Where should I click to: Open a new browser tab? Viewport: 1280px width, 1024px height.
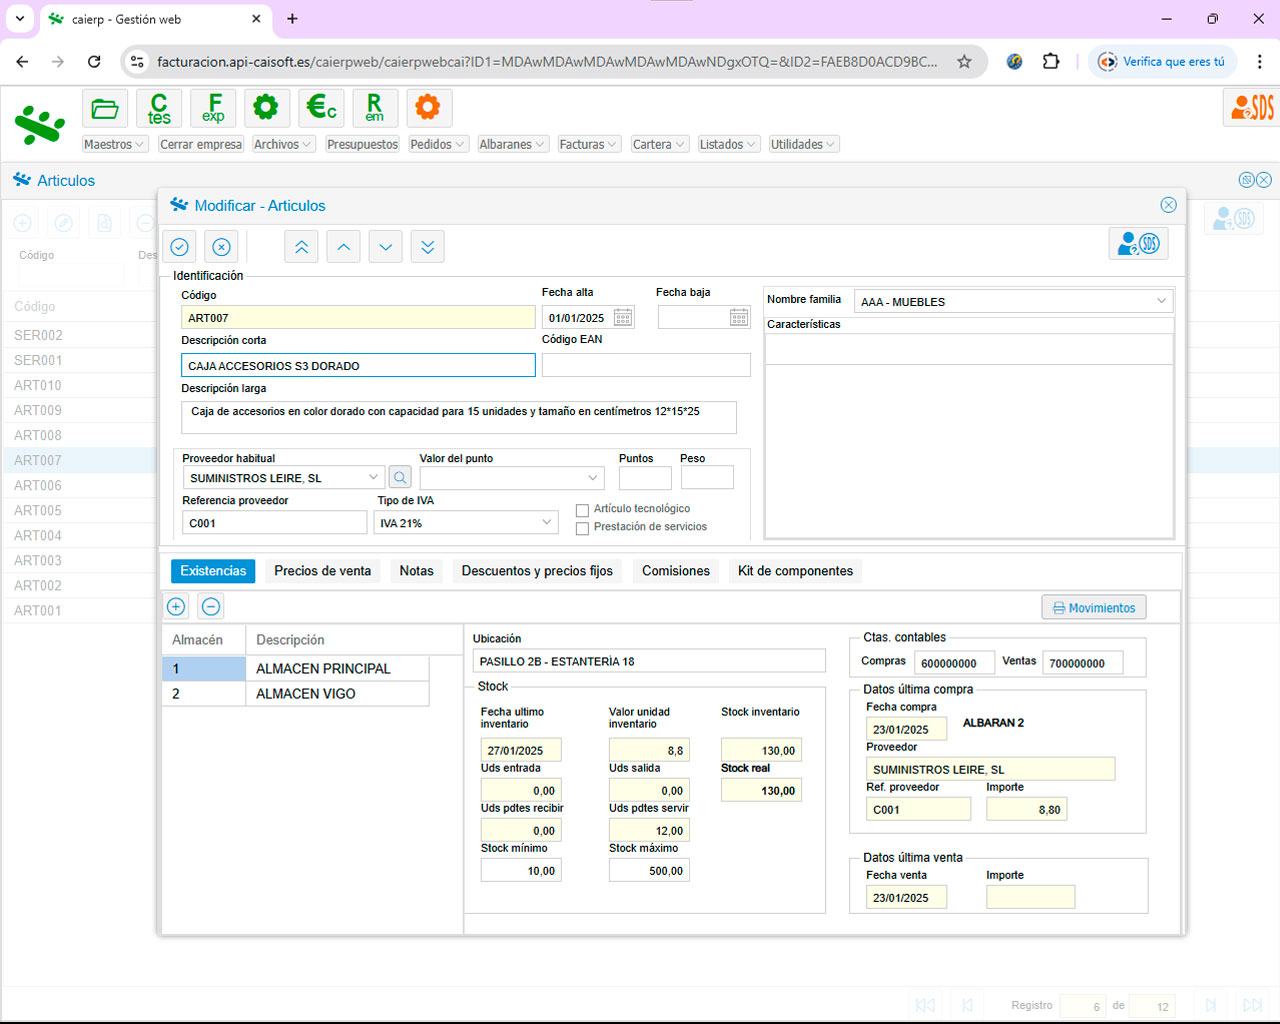(x=292, y=19)
